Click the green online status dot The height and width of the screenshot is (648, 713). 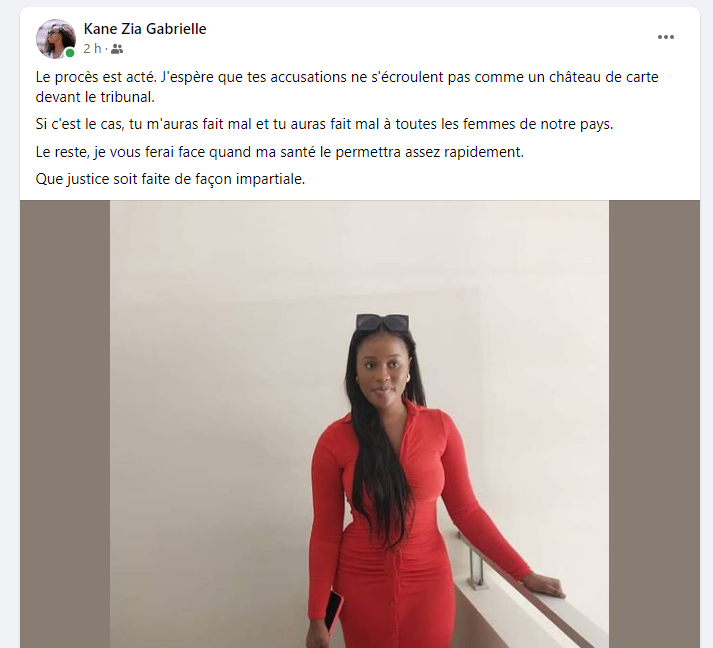[70, 53]
